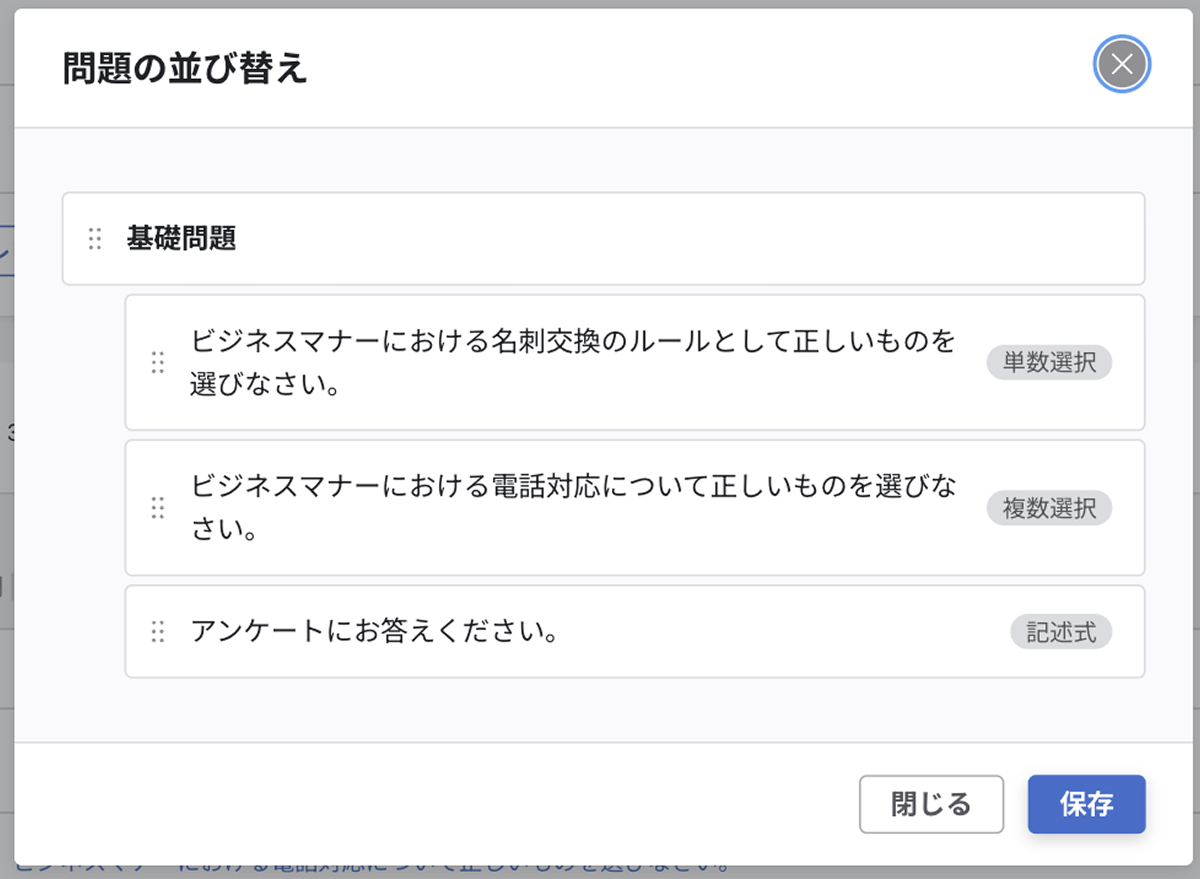
Task: Click the 単数選択 type badge
Action: click(x=1049, y=363)
